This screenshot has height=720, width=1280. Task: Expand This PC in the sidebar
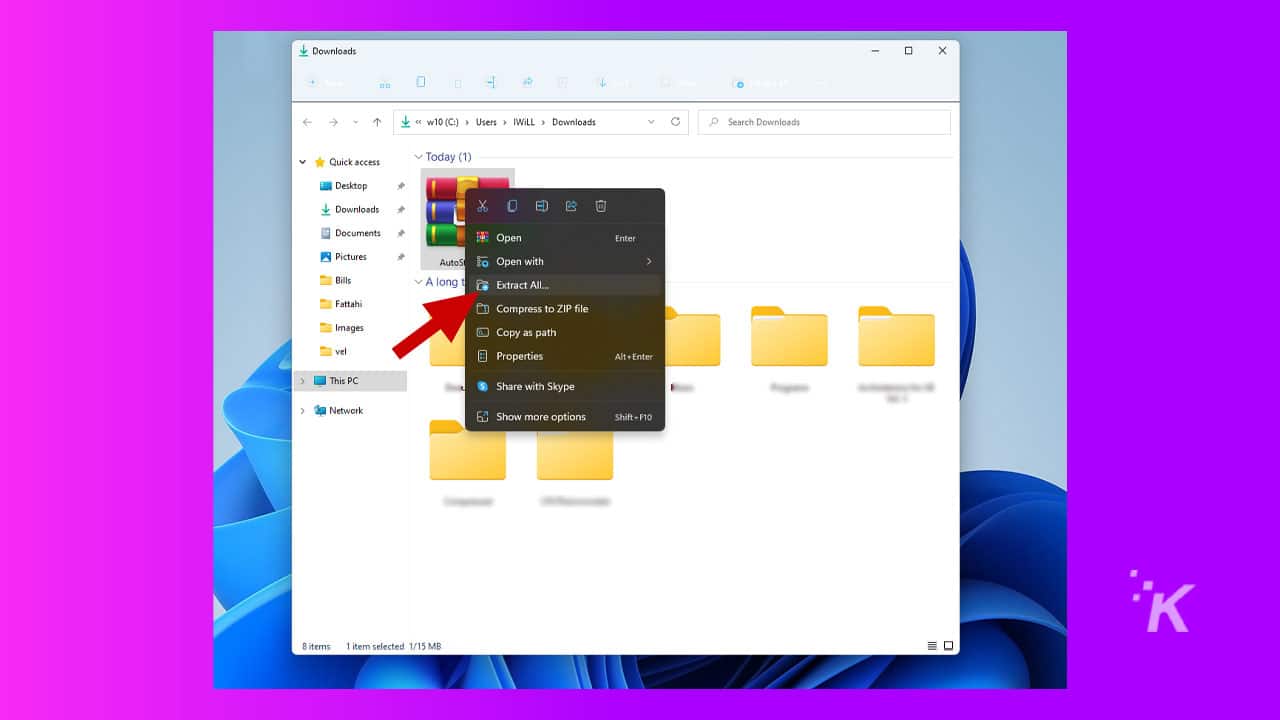click(302, 381)
